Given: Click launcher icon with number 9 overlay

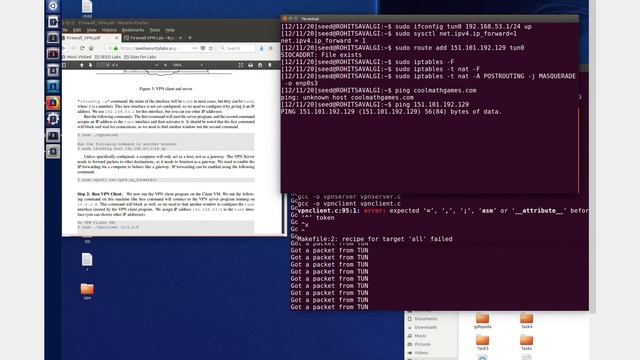Looking at the screenshot, I should pos(53,151).
